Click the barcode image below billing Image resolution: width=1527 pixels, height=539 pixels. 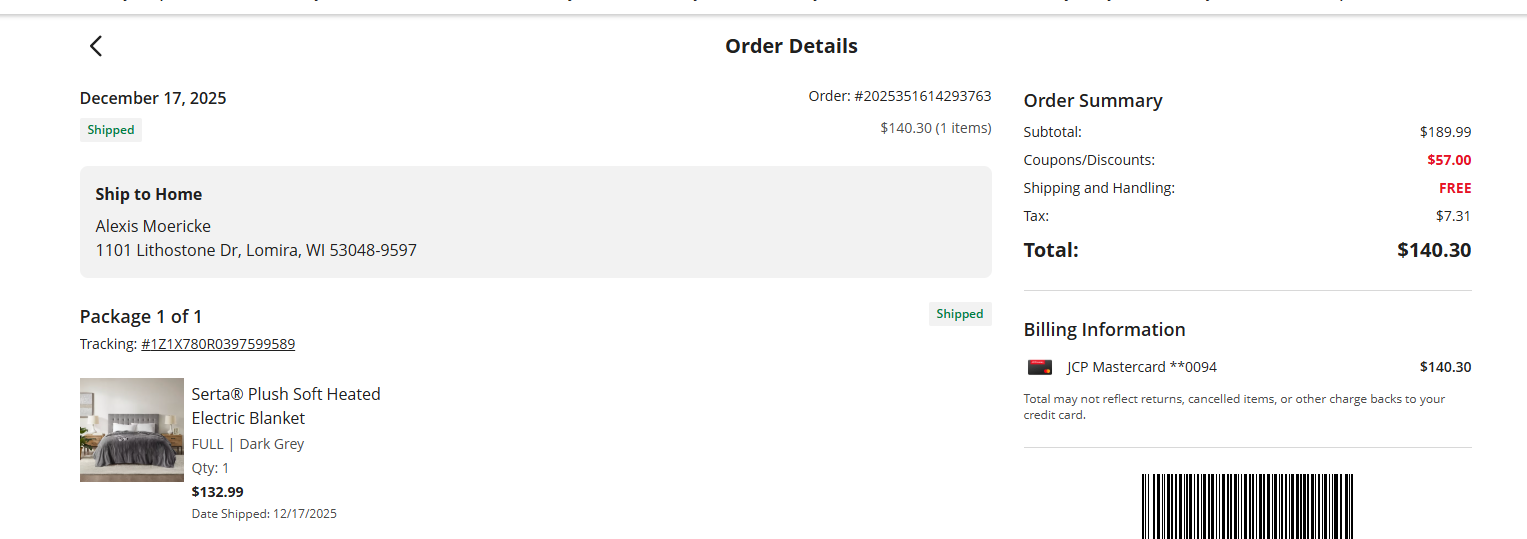coord(1248,506)
